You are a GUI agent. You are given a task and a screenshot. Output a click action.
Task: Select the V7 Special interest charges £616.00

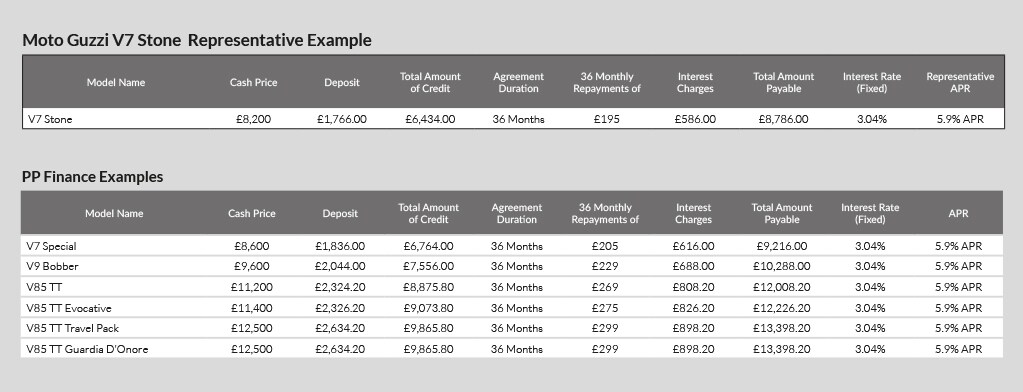[693, 247]
